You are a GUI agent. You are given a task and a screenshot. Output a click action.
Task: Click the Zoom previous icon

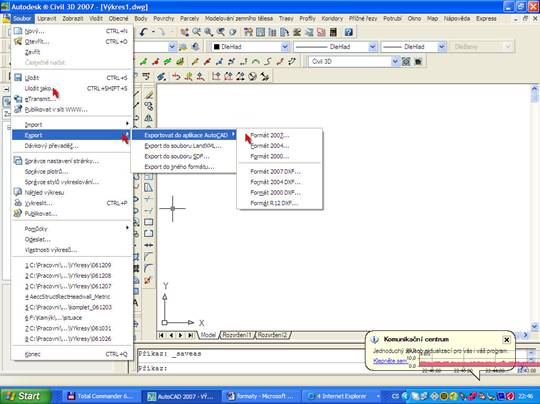pyautogui.click(x=221, y=32)
